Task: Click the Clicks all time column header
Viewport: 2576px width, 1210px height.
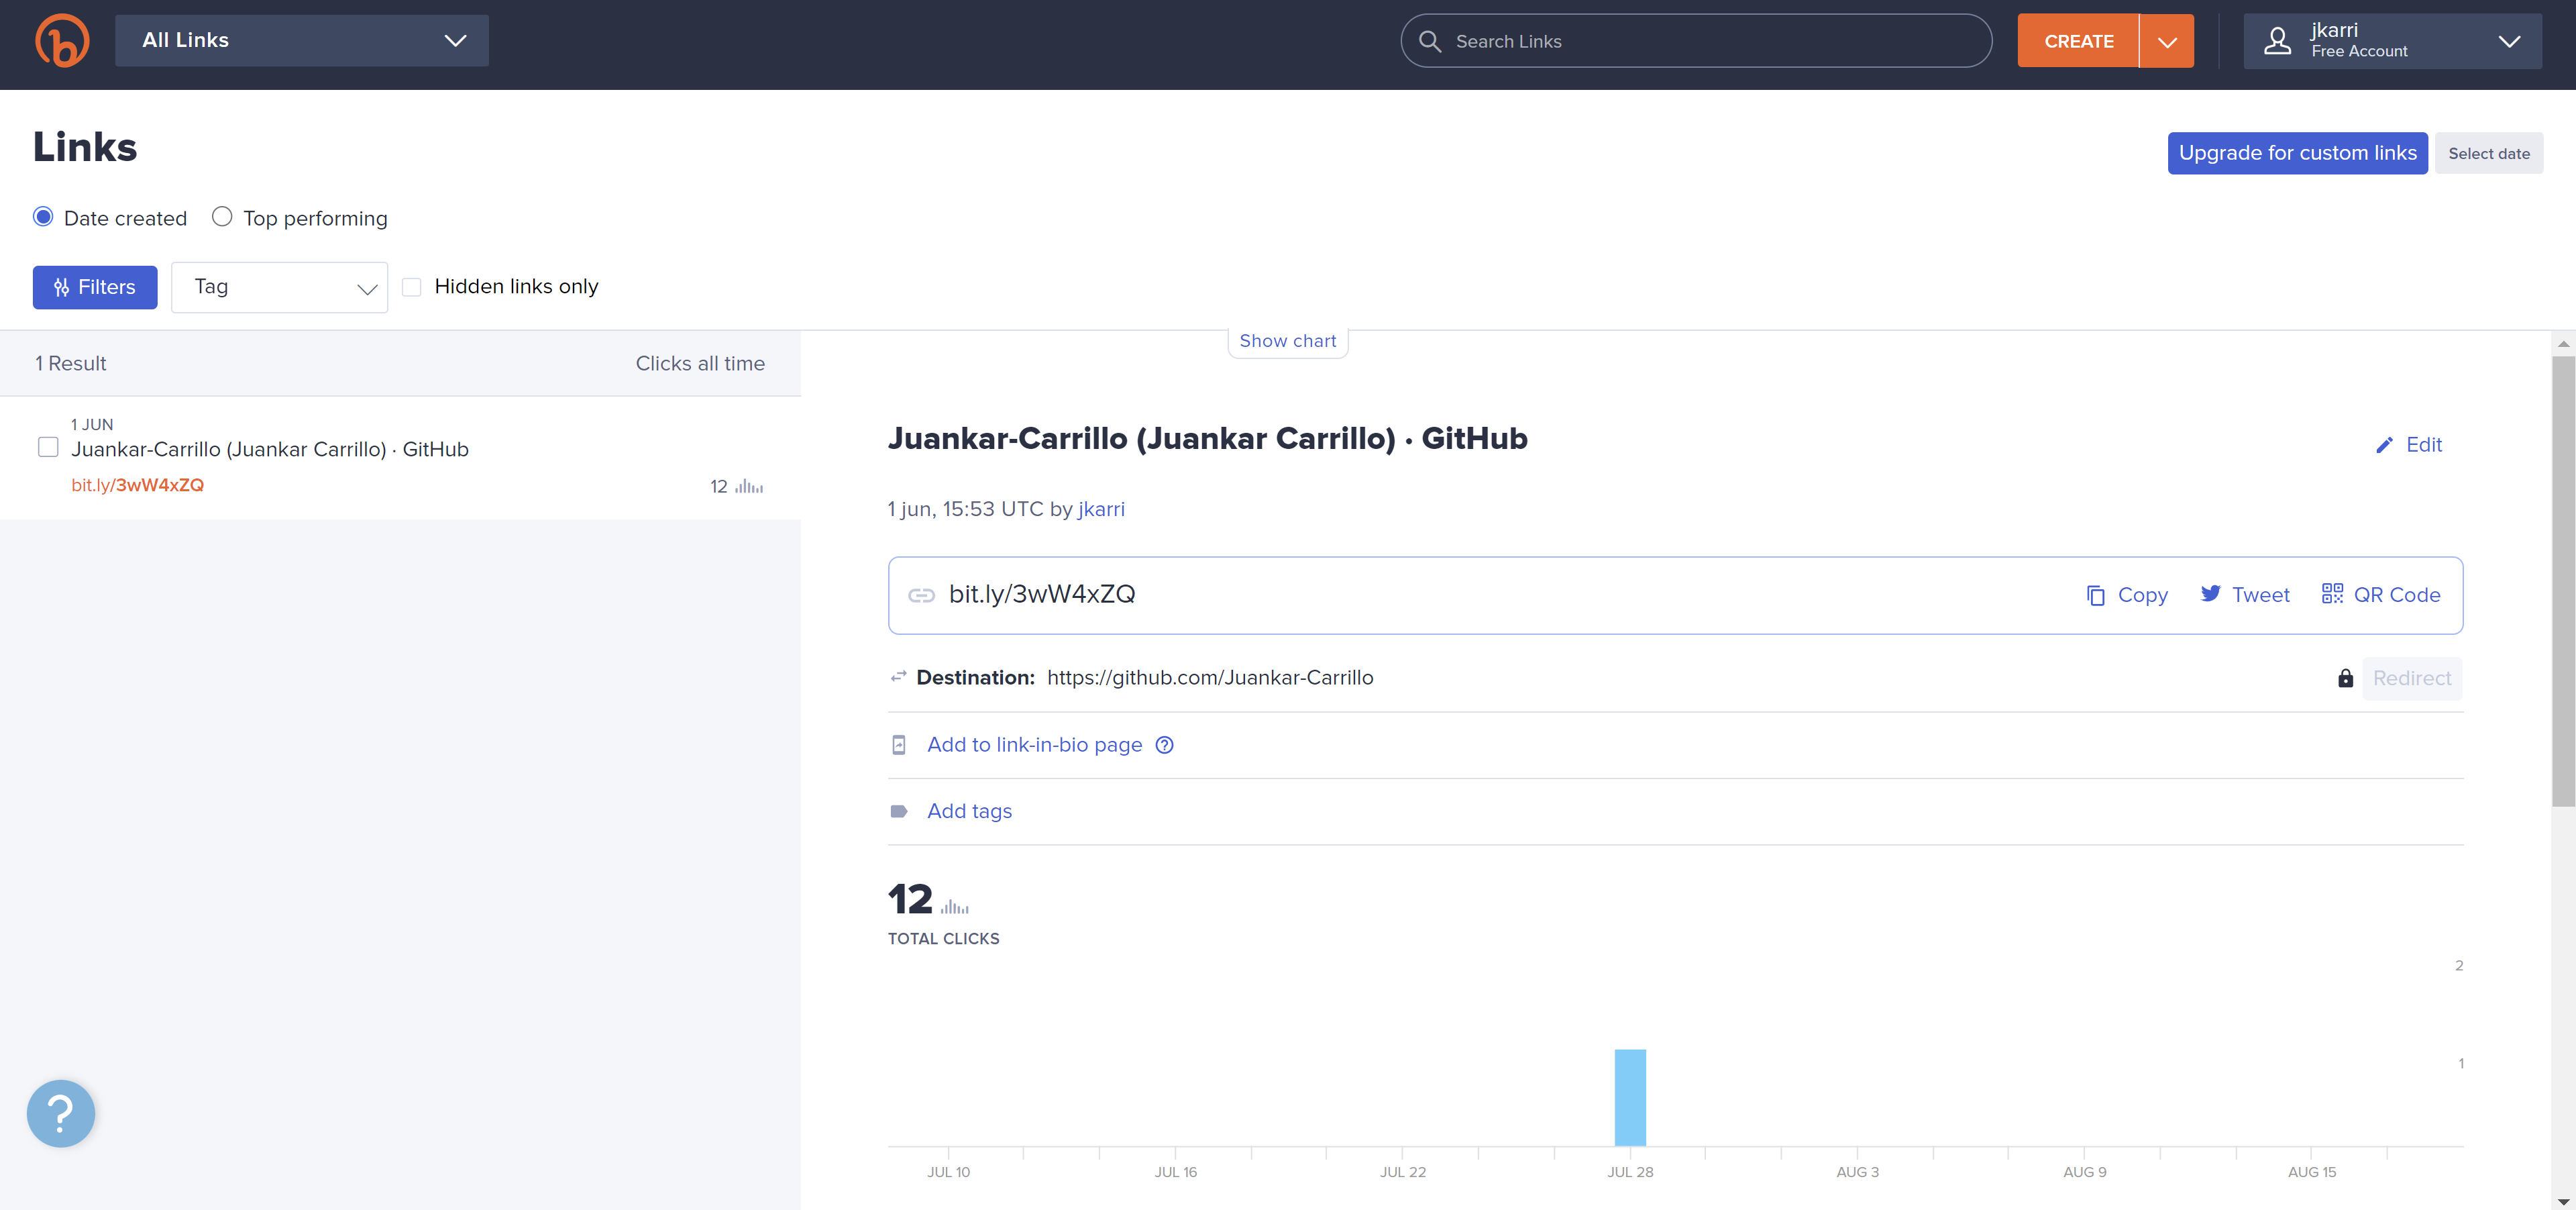Action: tap(700, 363)
